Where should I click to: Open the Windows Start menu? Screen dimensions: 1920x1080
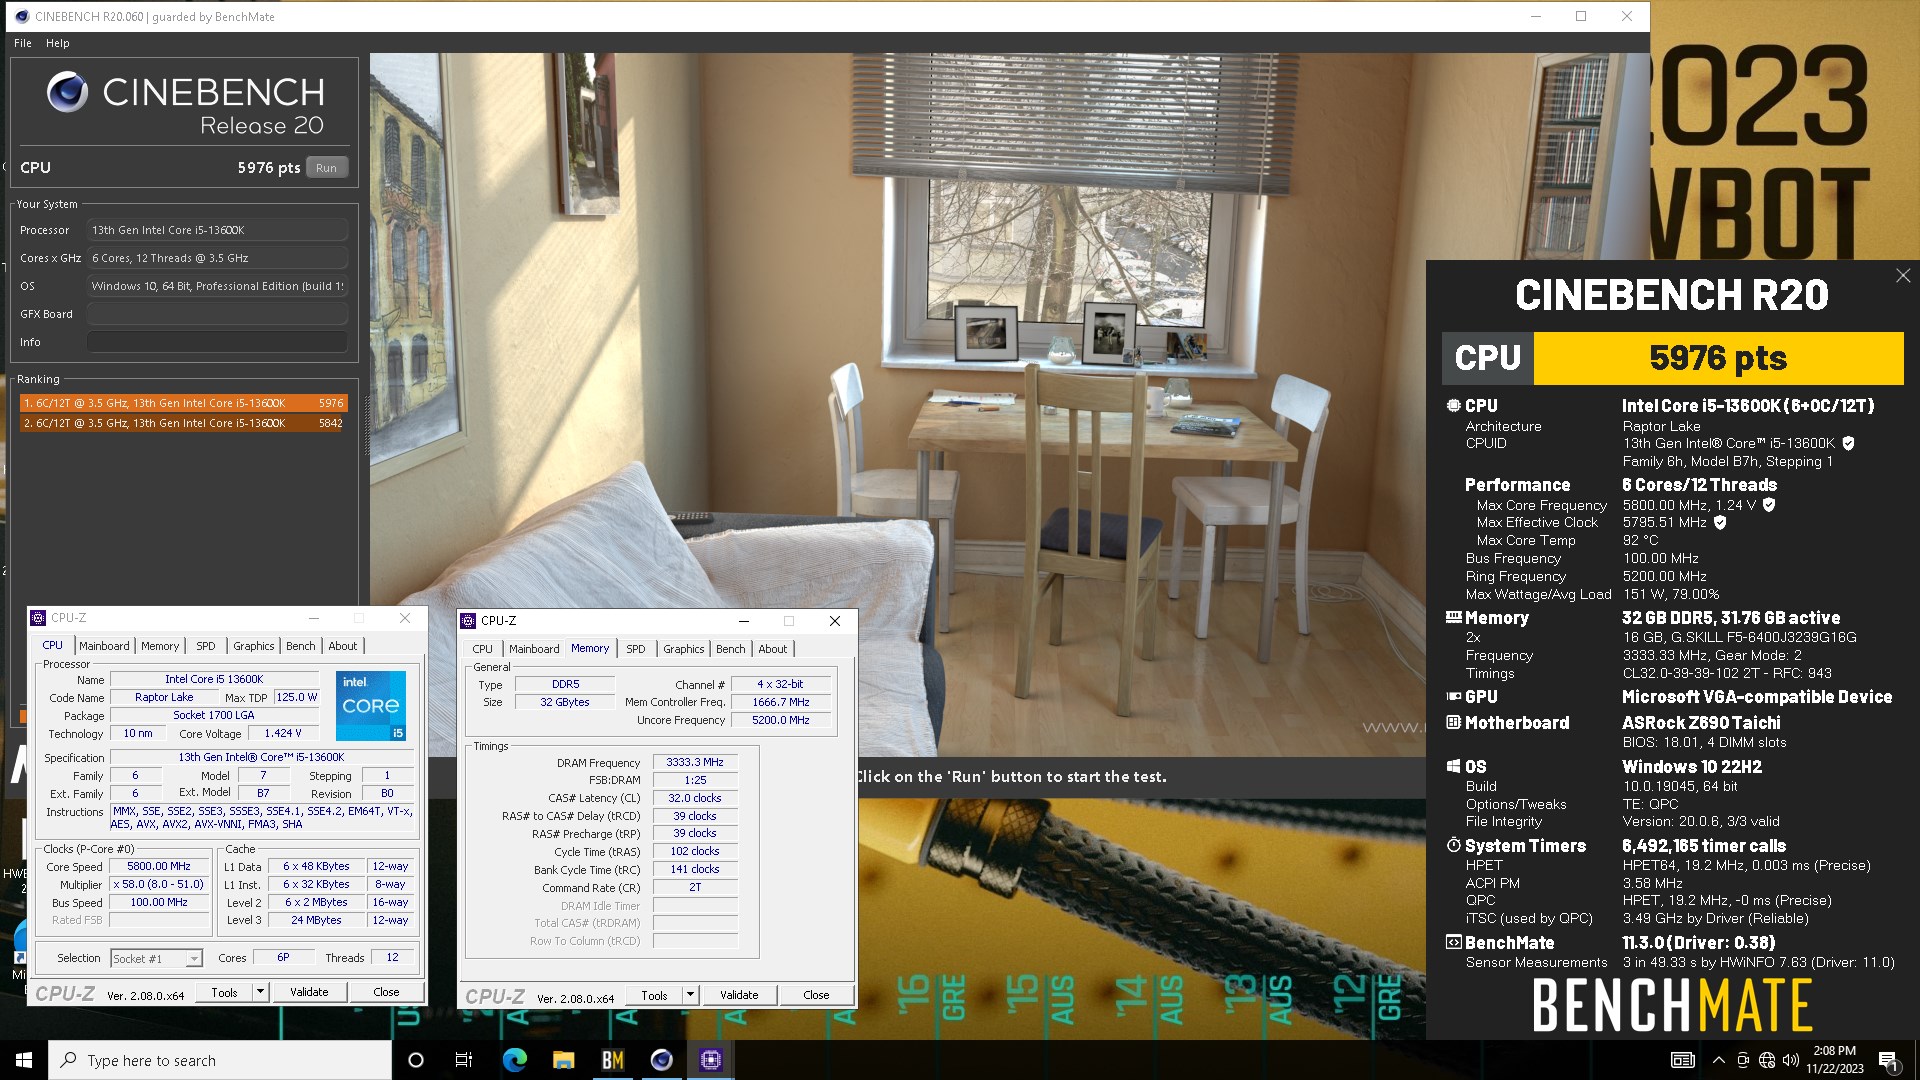click(x=24, y=1060)
